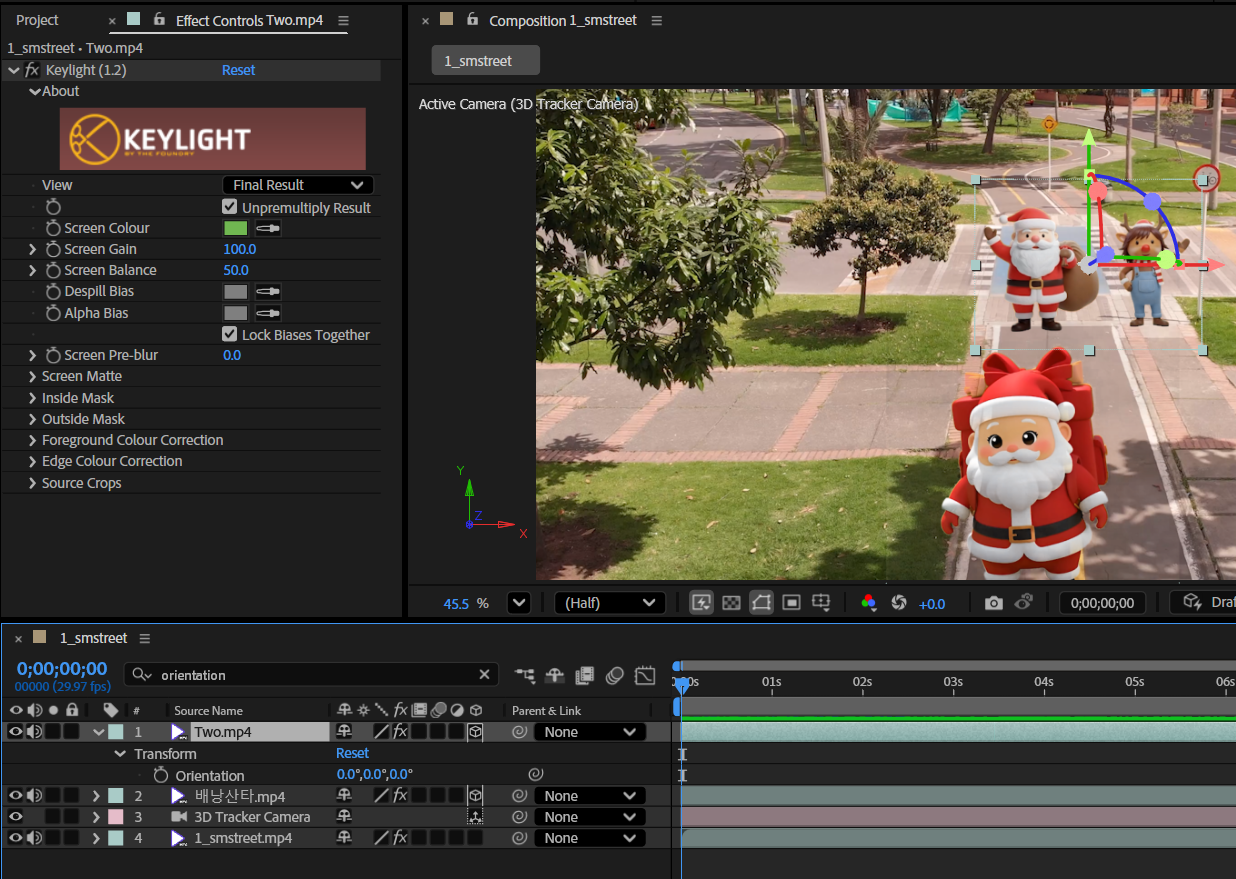Select the 1_smstreet viewer tab
This screenshot has width=1236, height=879.
click(485, 61)
